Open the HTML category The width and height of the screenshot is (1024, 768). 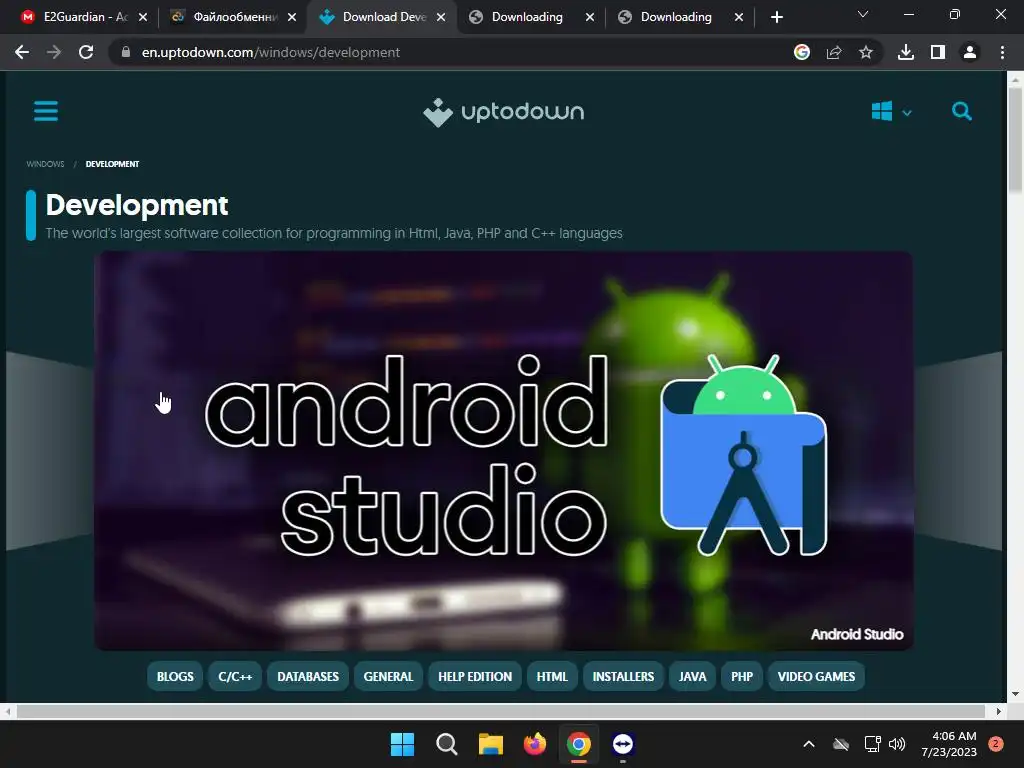[x=552, y=677]
